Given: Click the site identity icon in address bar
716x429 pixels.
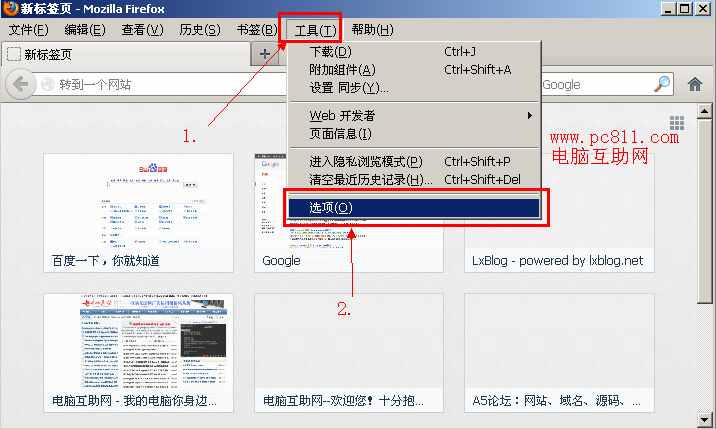Looking at the screenshot, I should (x=47, y=84).
